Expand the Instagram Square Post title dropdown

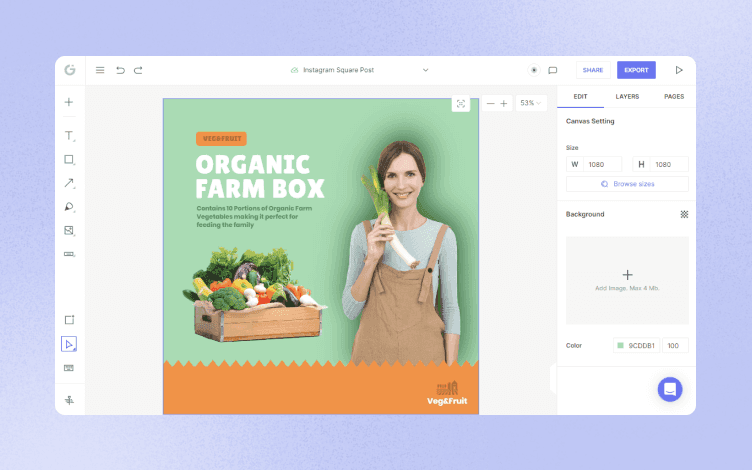tap(425, 70)
